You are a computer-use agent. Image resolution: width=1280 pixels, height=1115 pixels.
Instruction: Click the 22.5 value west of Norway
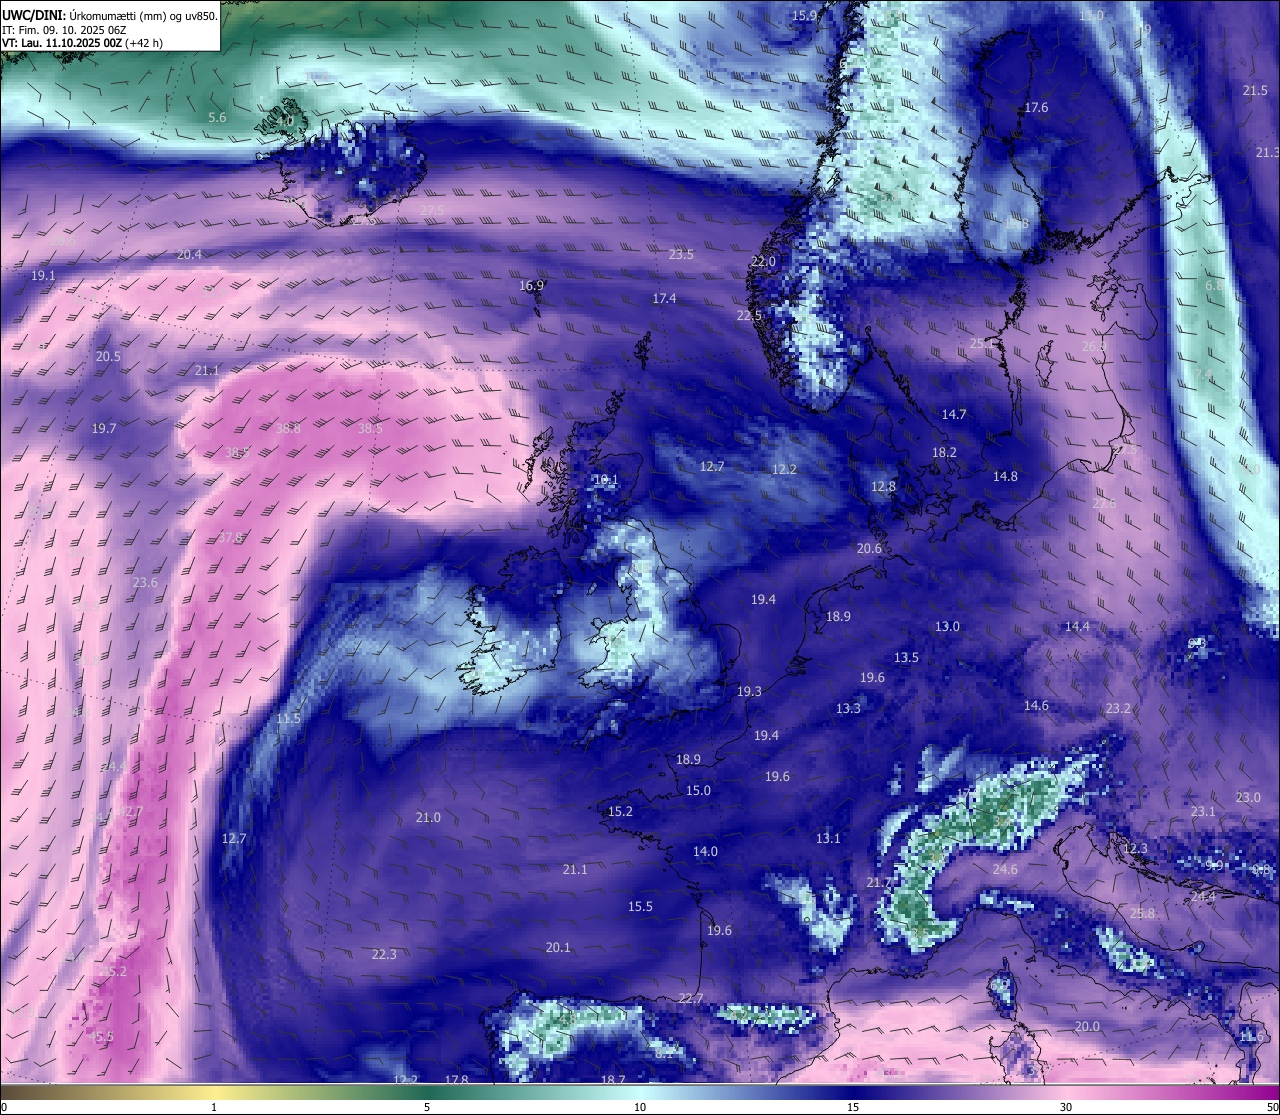click(749, 315)
